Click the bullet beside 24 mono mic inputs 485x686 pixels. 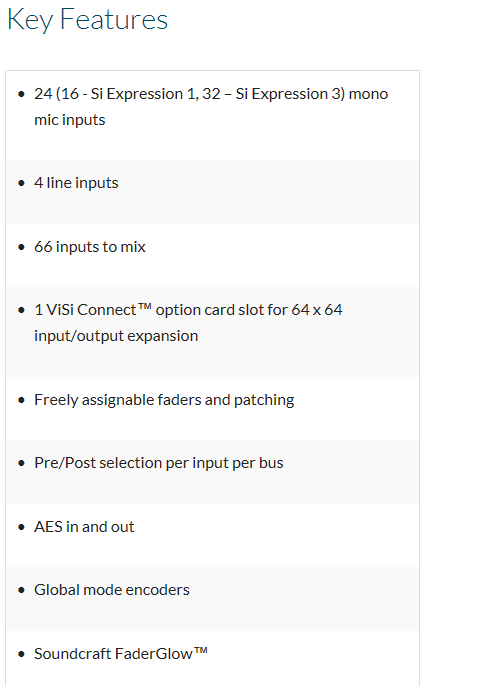(x=21, y=94)
